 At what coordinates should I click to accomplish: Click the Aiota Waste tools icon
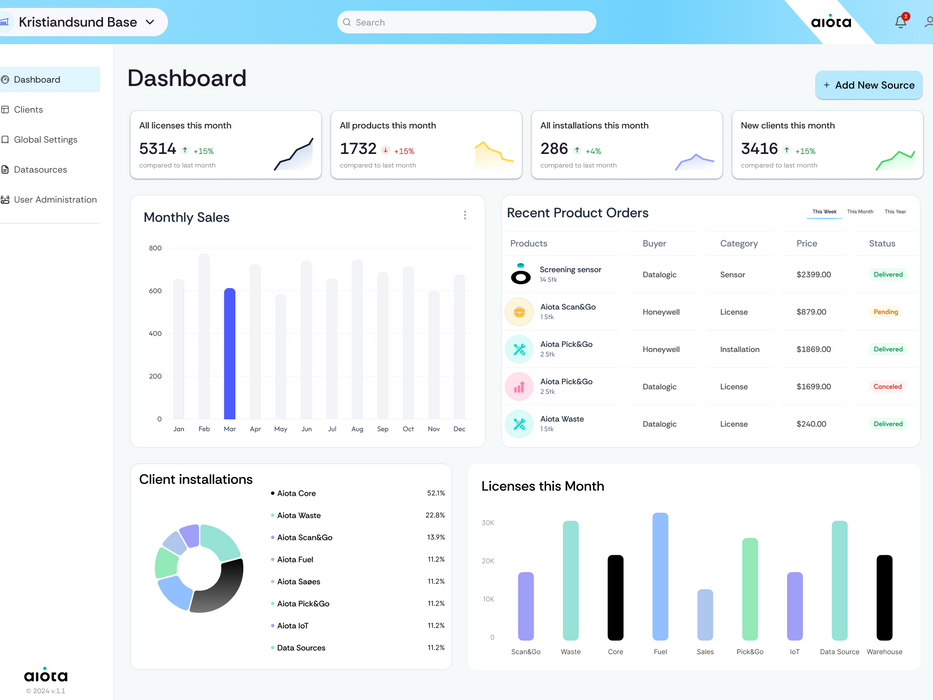pyautogui.click(x=519, y=424)
